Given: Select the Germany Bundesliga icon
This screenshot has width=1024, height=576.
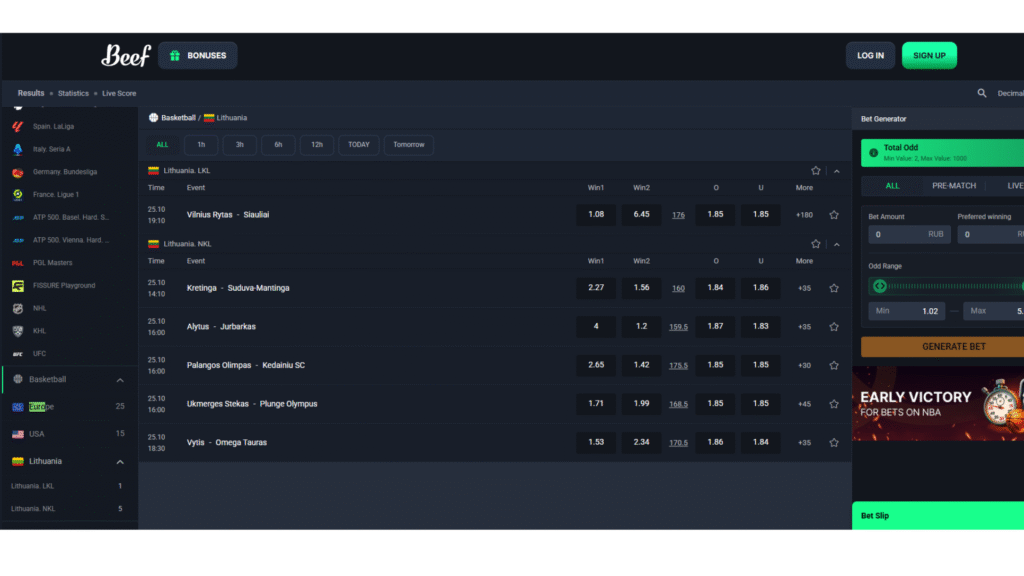Looking at the screenshot, I should click(x=18, y=172).
